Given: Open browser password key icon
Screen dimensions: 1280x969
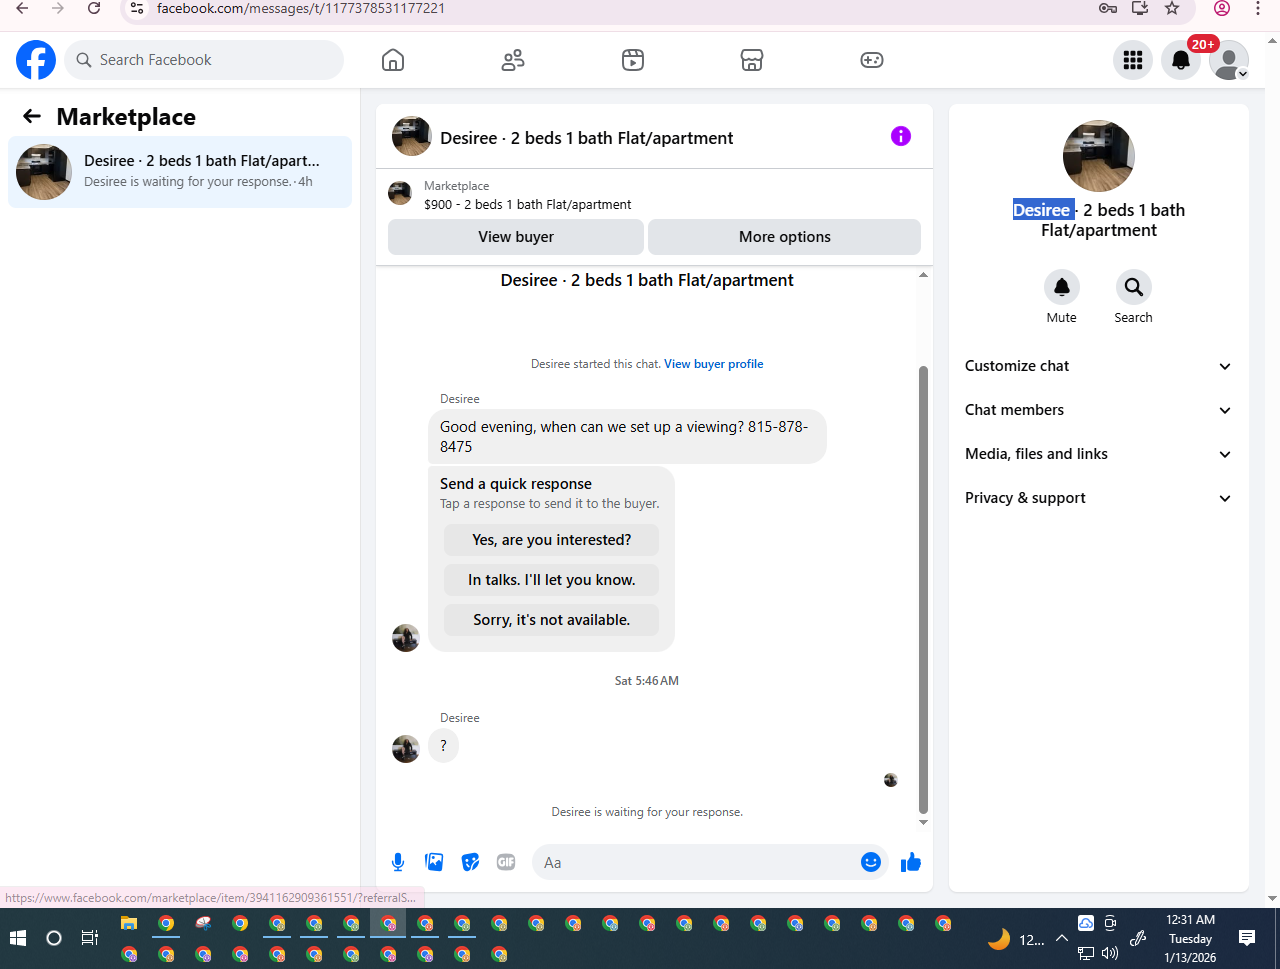Looking at the screenshot, I should (1108, 8).
